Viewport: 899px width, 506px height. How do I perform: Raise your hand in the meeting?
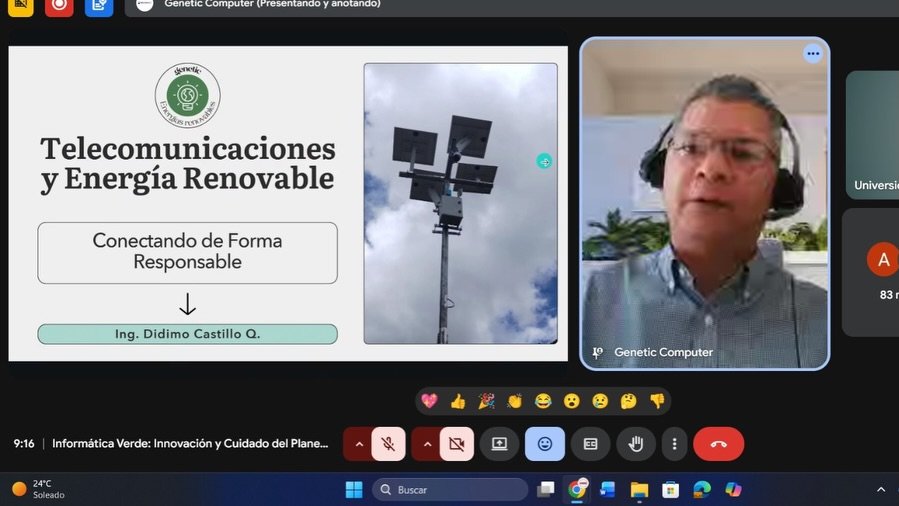click(x=635, y=444)
